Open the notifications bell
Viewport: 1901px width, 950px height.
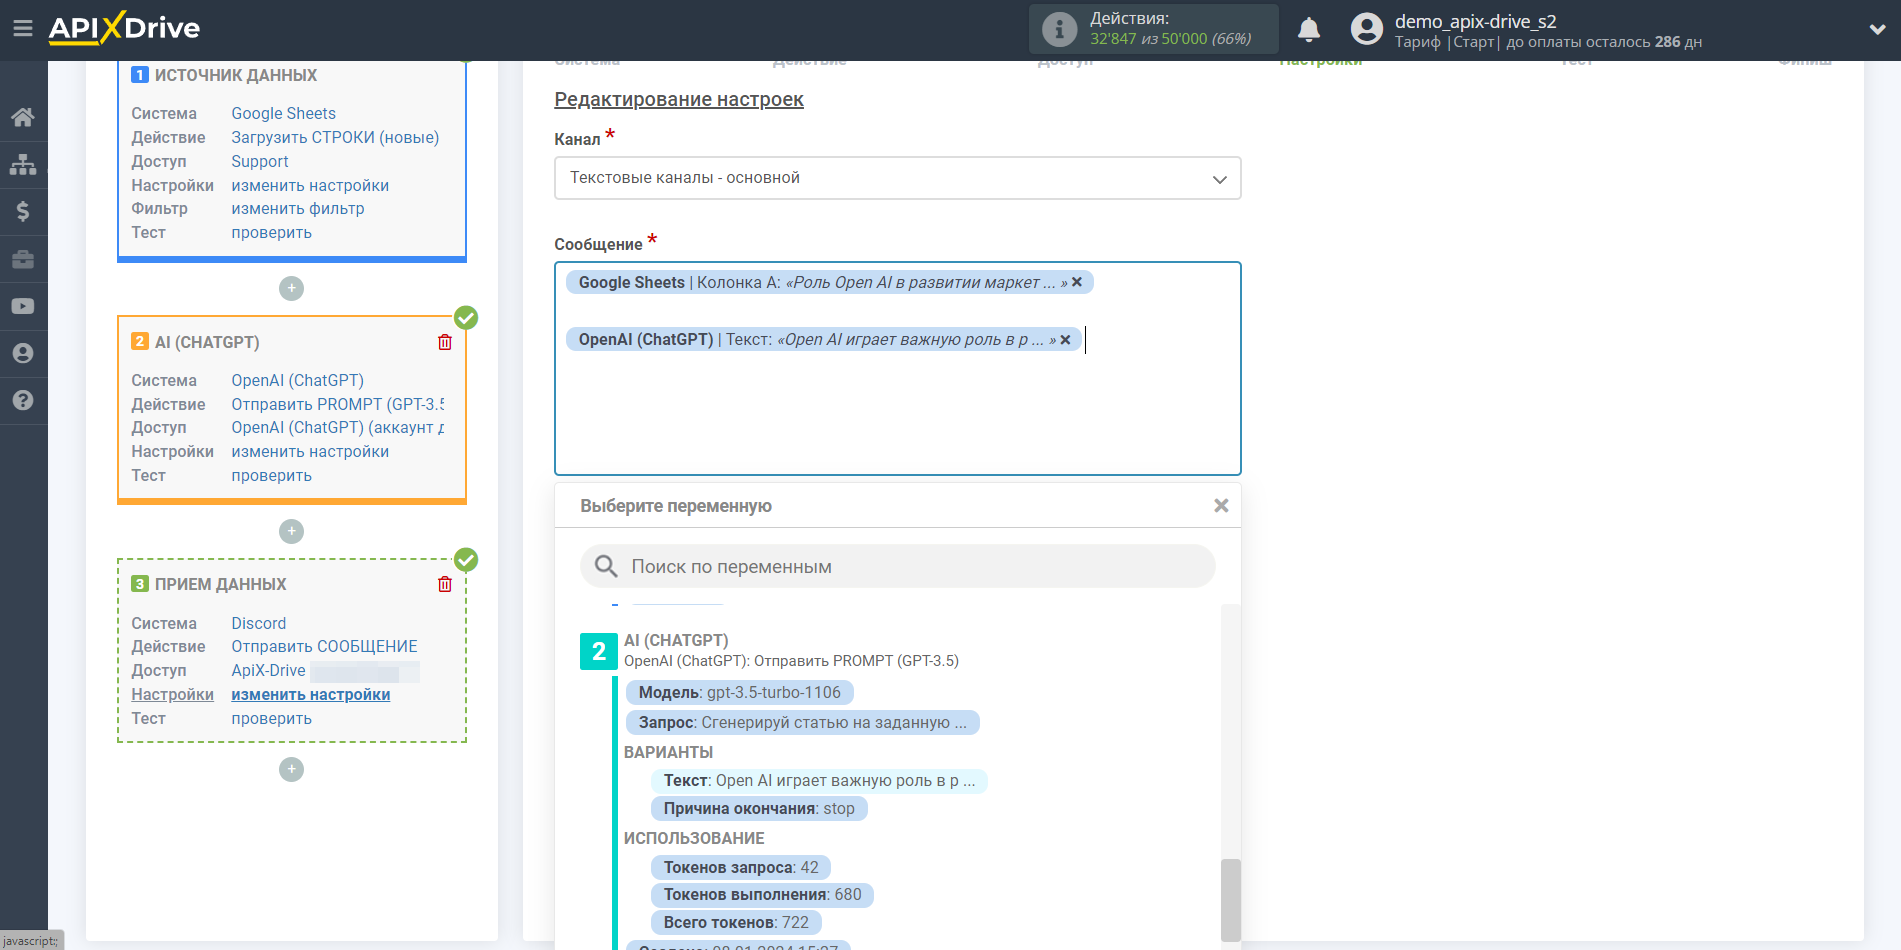(x=1309, y=29)
